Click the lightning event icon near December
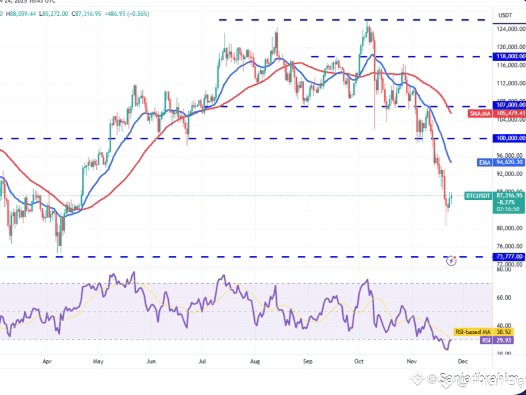The width and height of the screenshot is (526, 395). 451,261
